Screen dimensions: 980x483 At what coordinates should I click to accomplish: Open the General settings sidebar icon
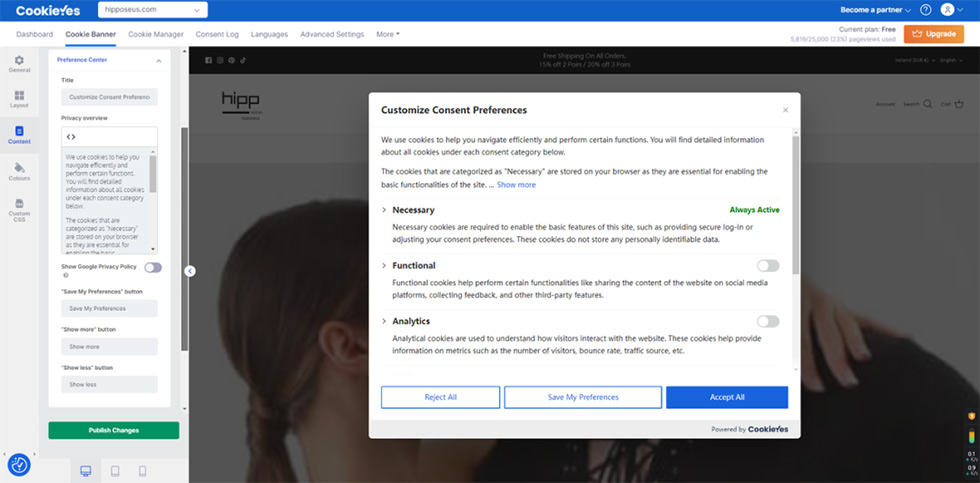coord(19,64)
